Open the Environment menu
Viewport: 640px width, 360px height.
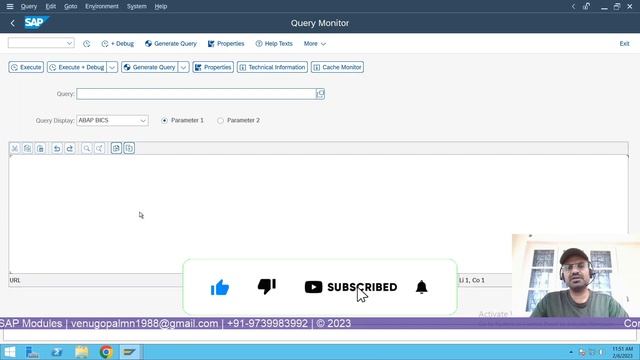tap(102, 7)
